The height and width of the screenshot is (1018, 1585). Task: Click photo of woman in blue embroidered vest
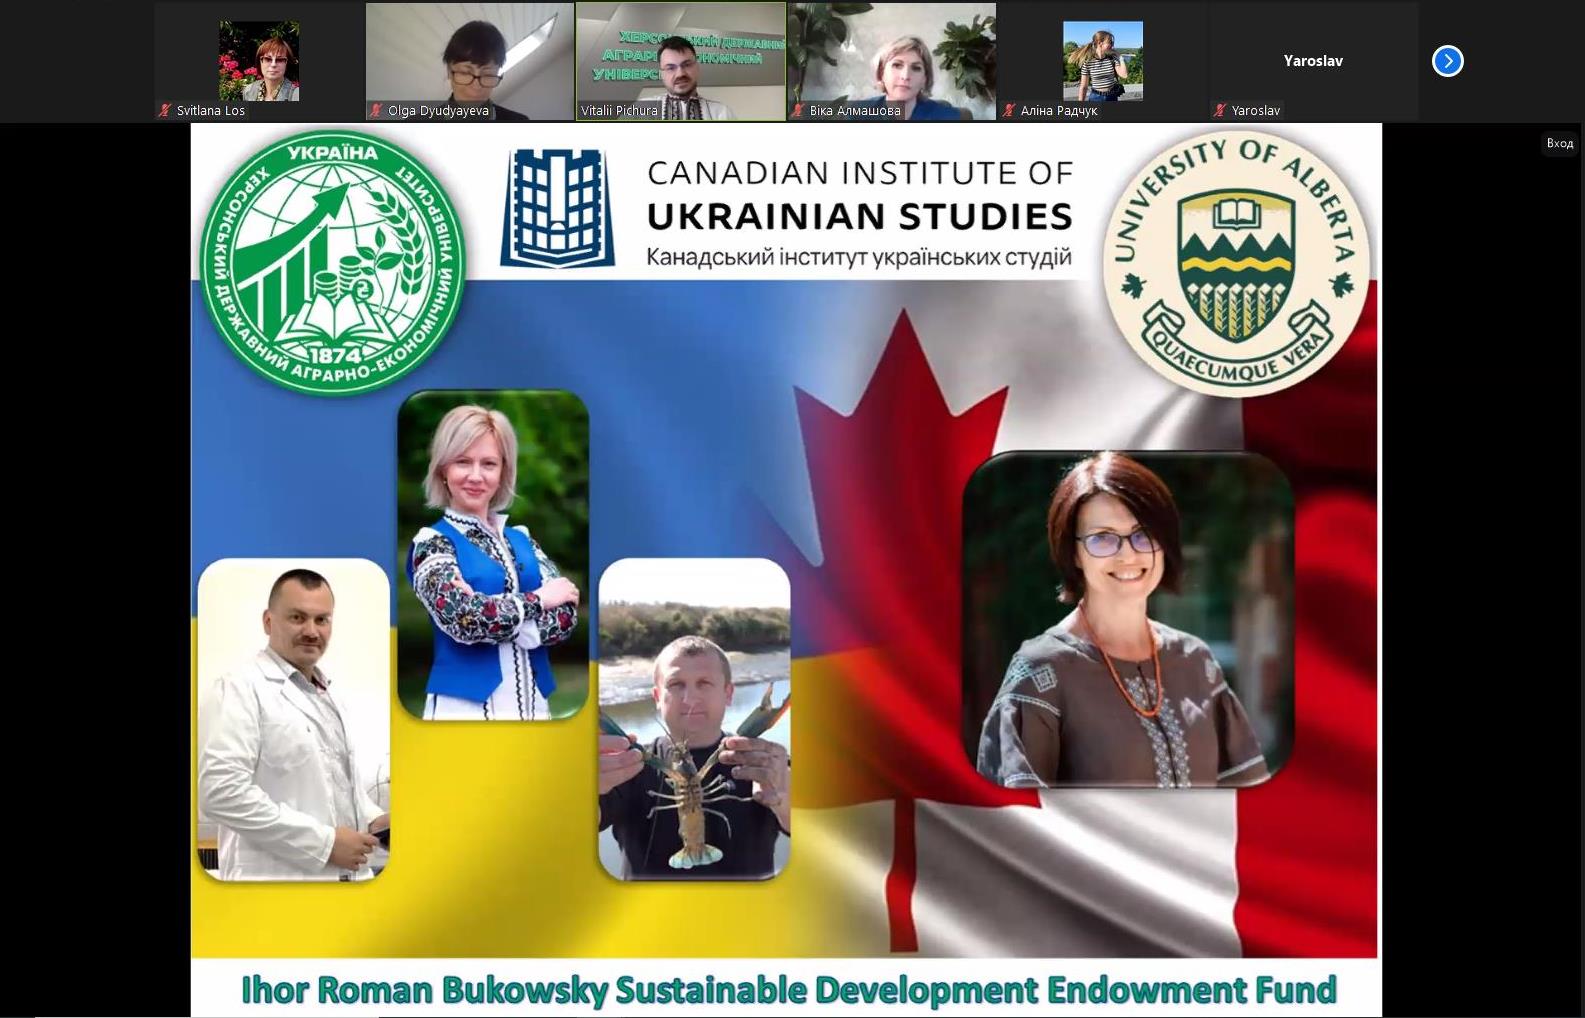click(493, 555)
